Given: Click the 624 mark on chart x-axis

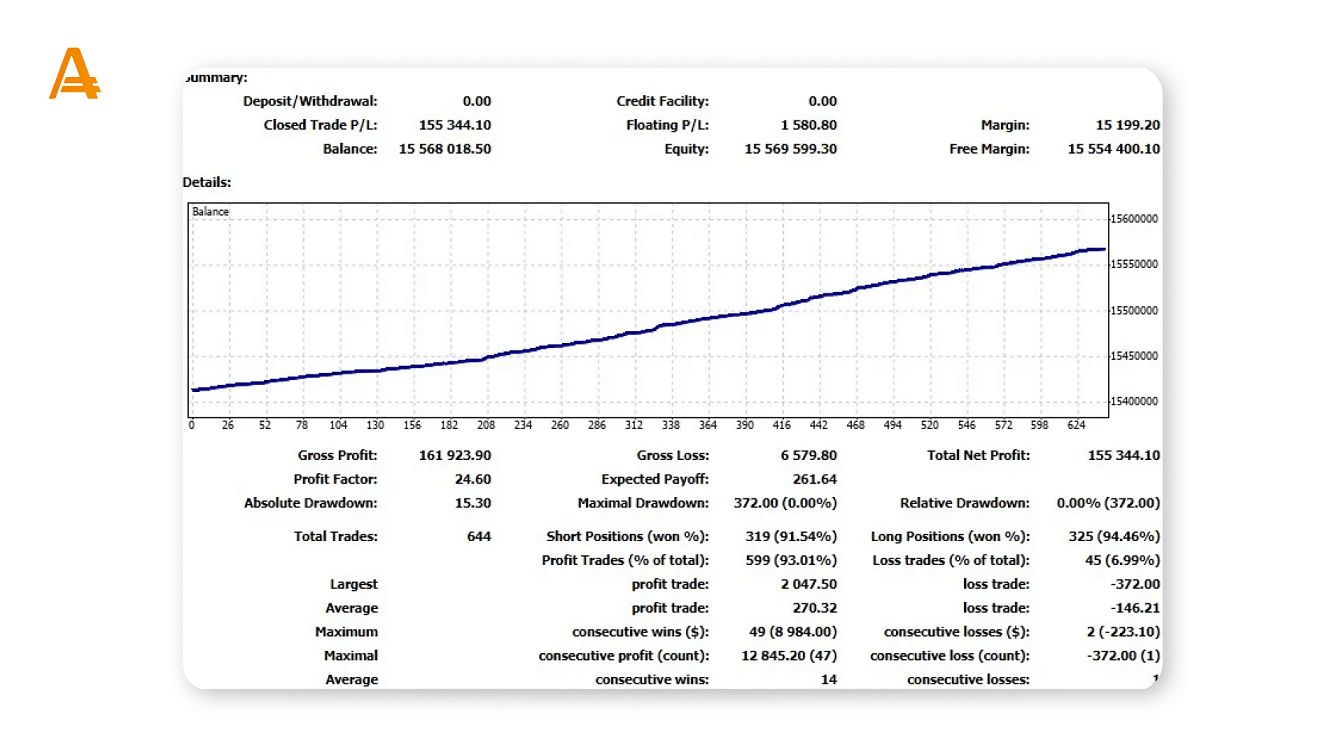Looking at the screenshot, I should tap(1076, 425).
